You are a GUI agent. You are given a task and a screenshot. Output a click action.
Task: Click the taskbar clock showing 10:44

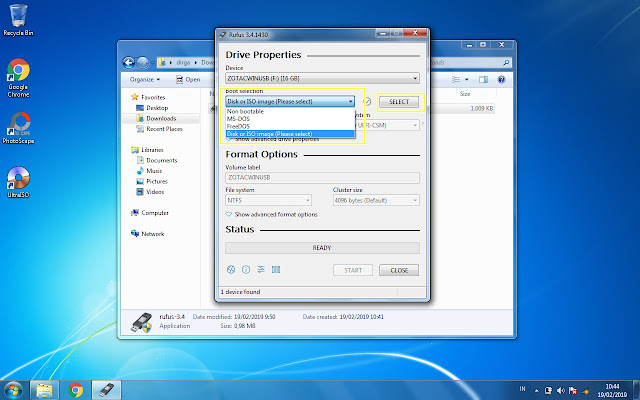coord(612,391)
